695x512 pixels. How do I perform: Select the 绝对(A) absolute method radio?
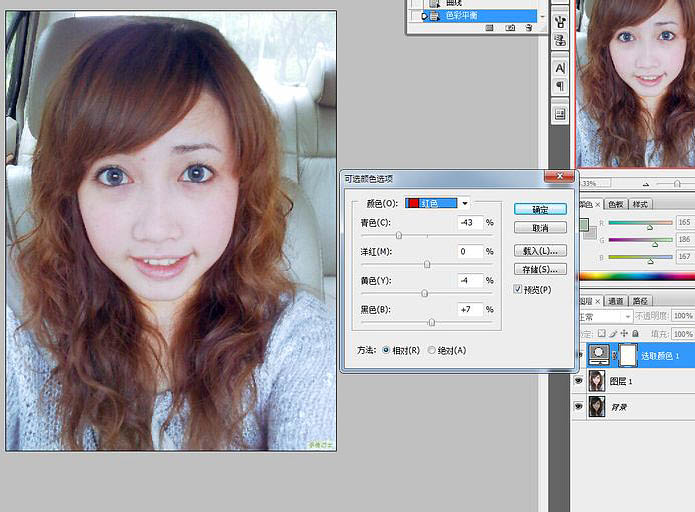tap(431, 350)
